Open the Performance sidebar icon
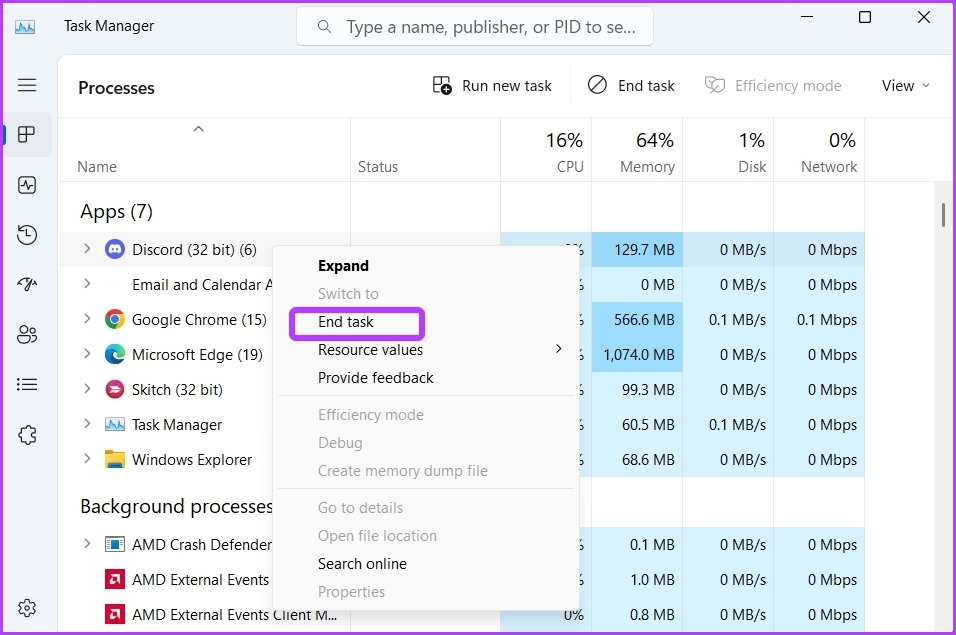 (x=27, y=185)
